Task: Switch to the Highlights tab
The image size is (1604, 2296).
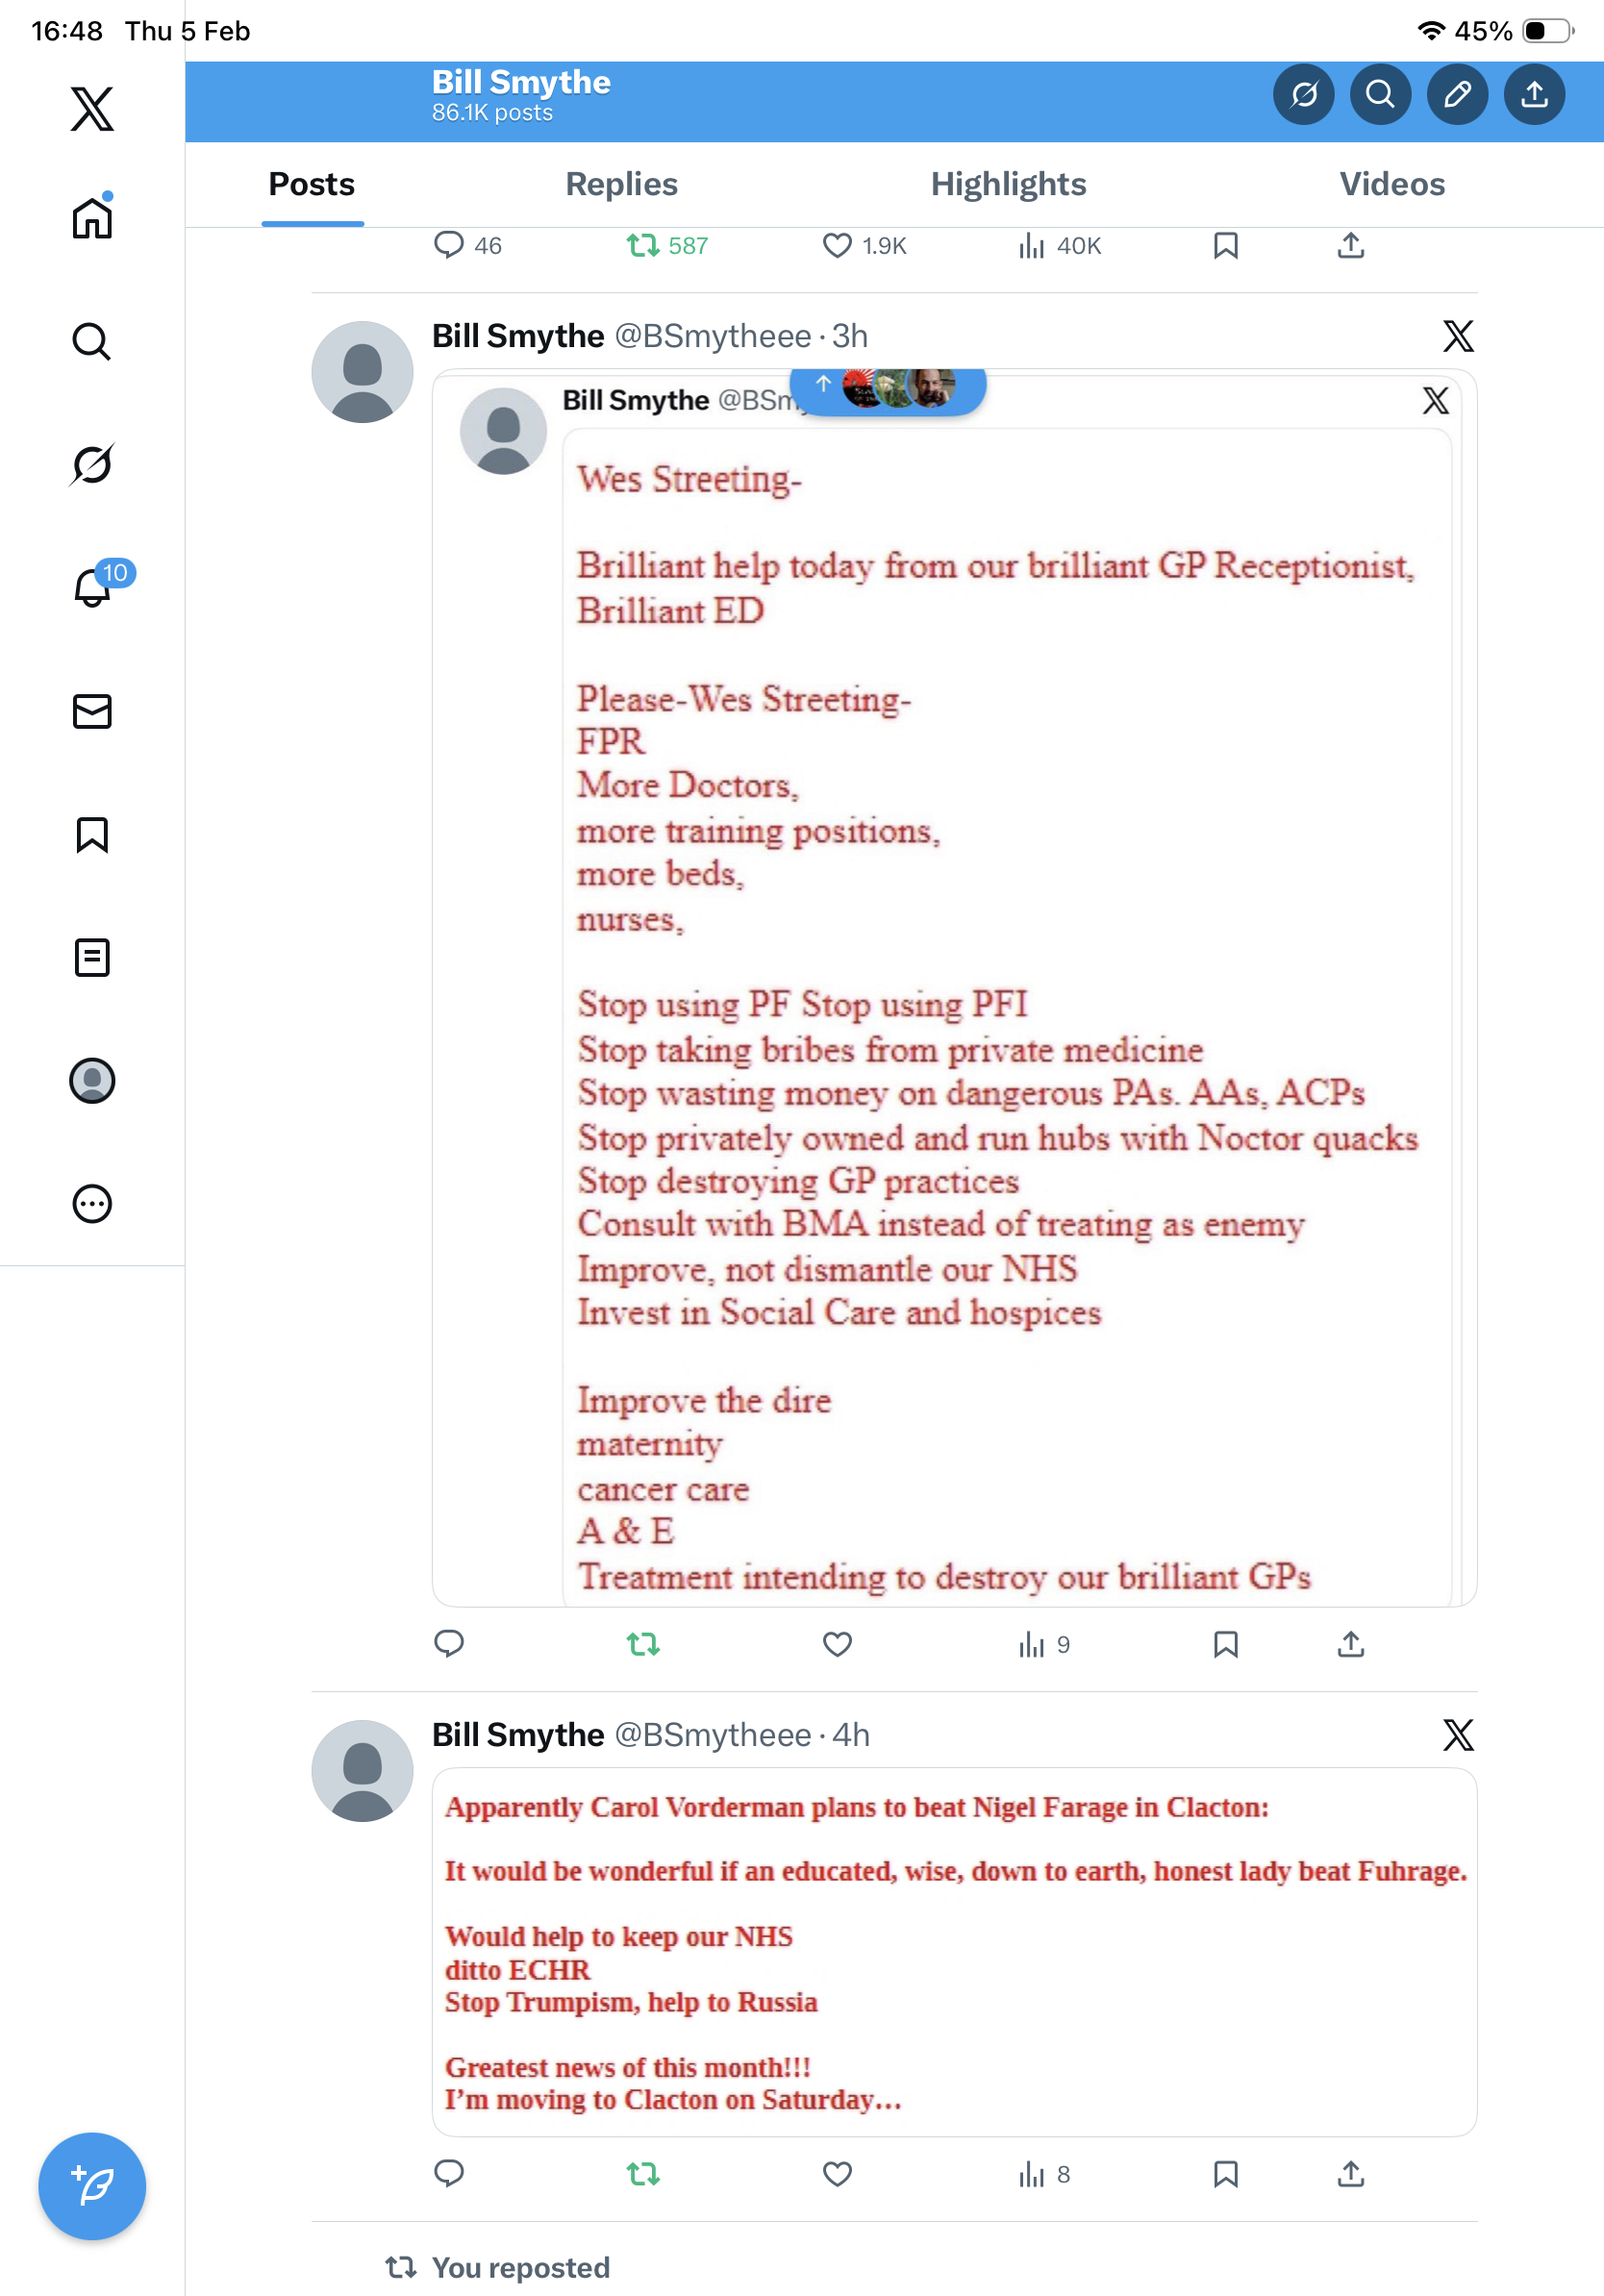Action: click(x=1008, y=184)
